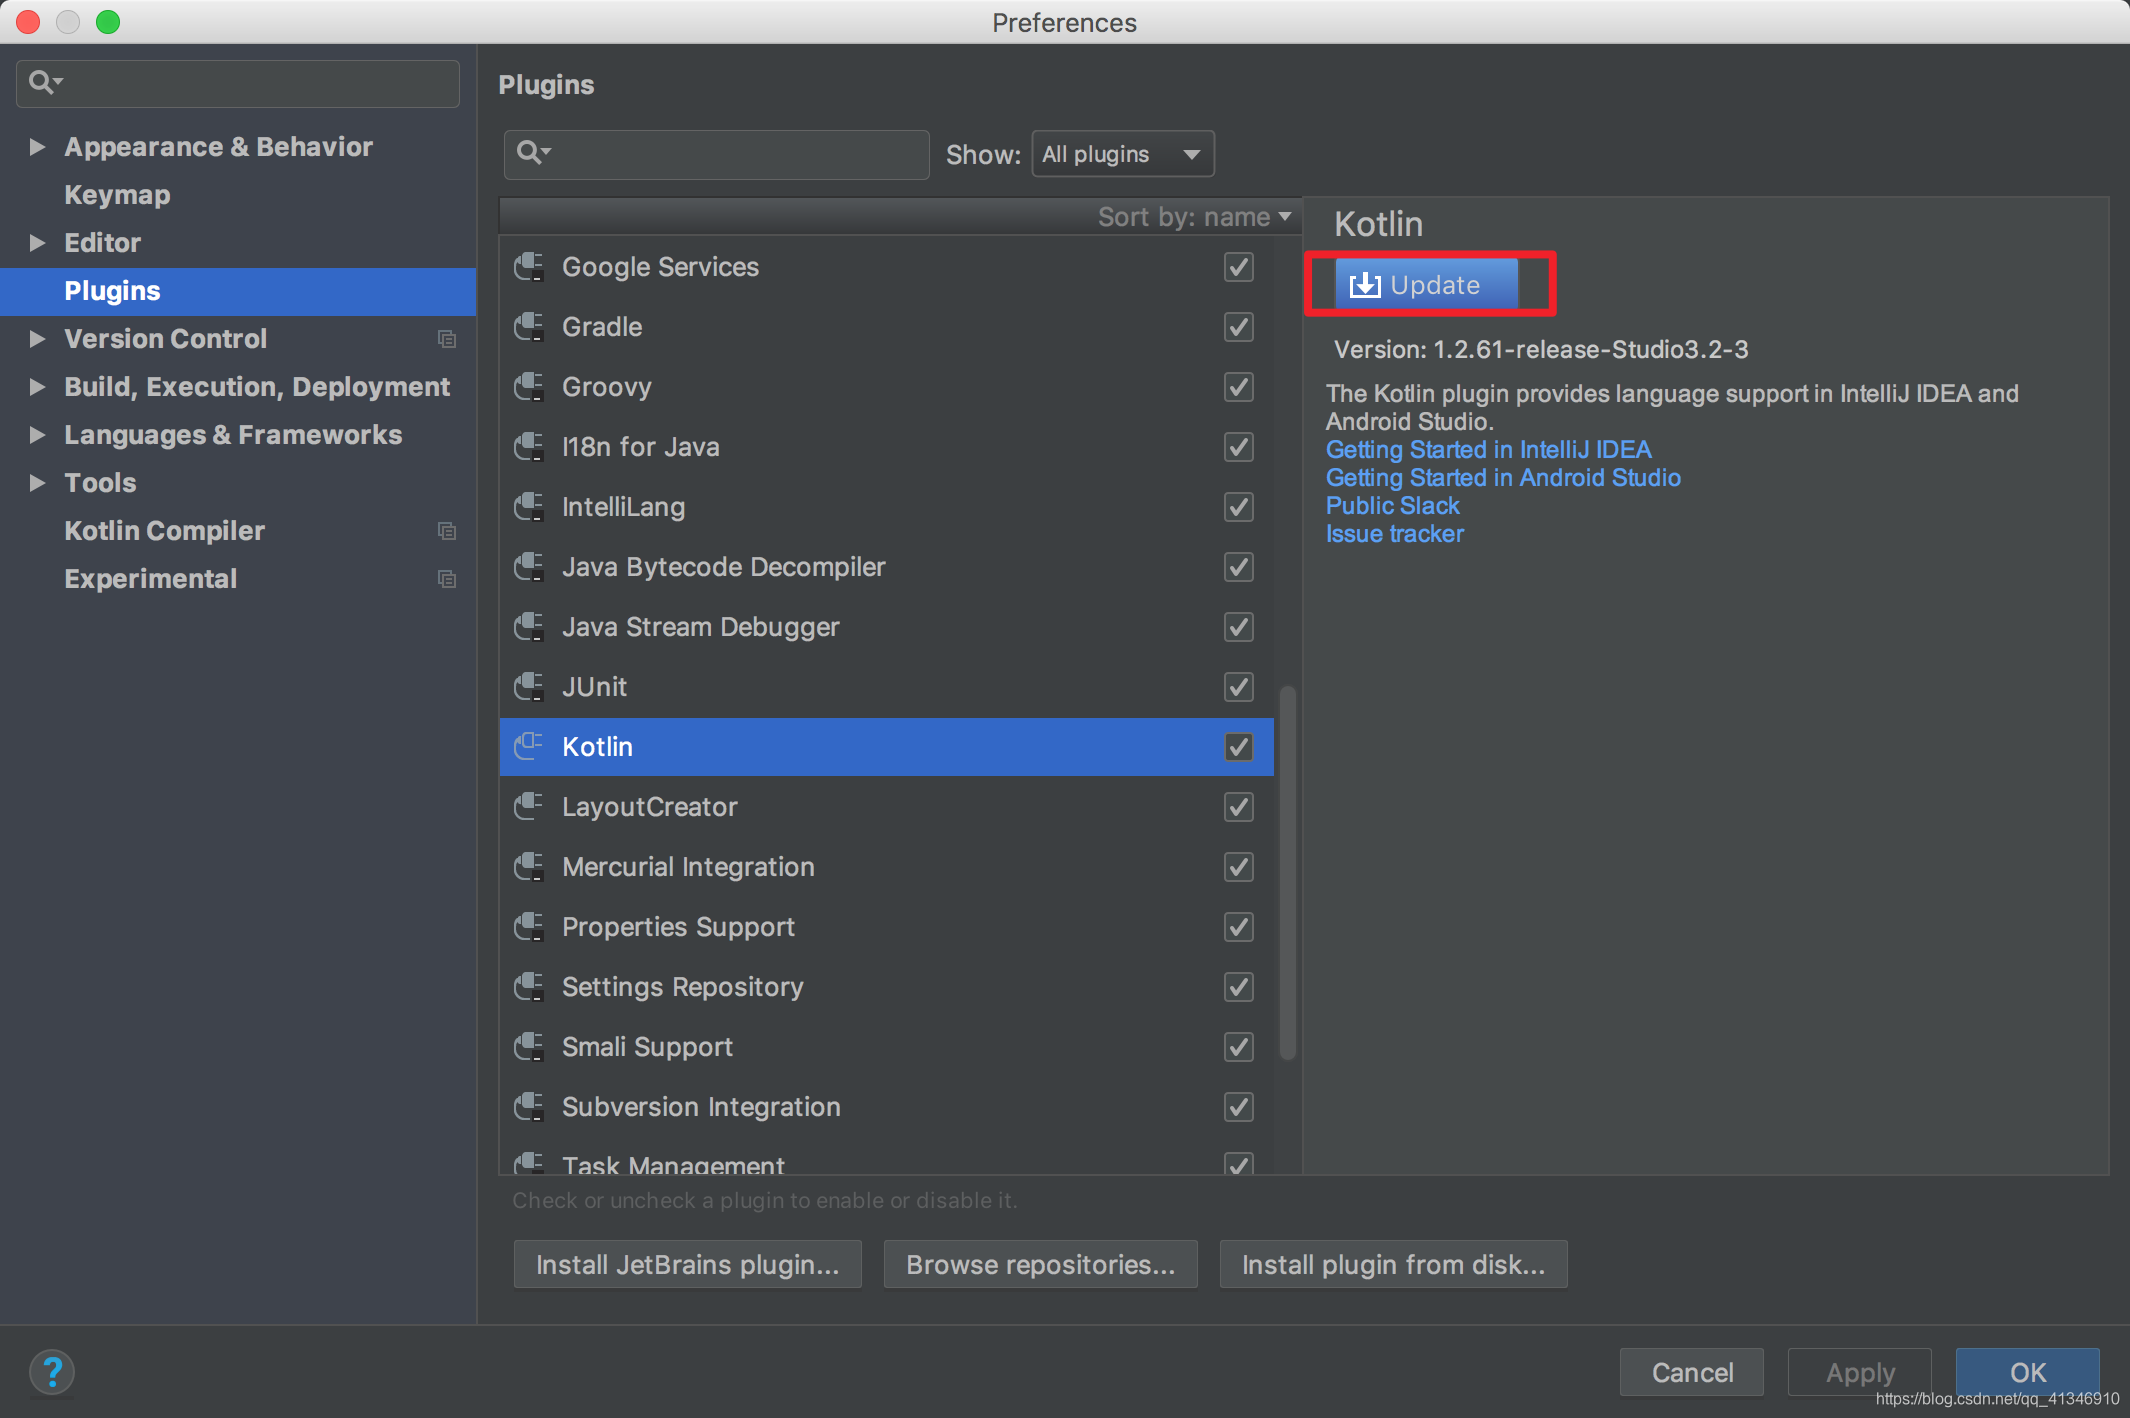Open the Public Slack link
Image resolution: width=2130 pixels, height=1418 pixels.
(1392, 506)
